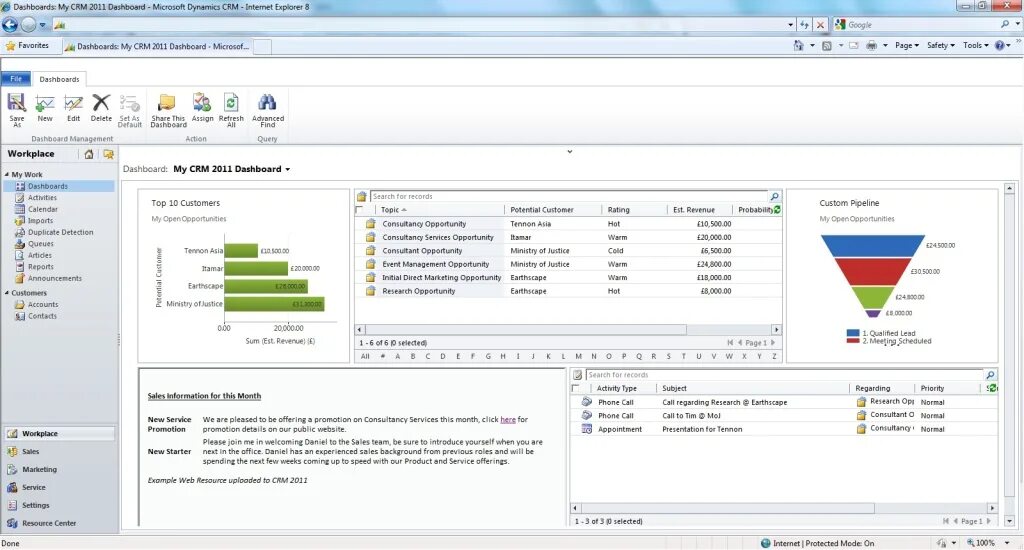
Task: Click the 'here' promotion link
Action: click(x=507, y=419)
